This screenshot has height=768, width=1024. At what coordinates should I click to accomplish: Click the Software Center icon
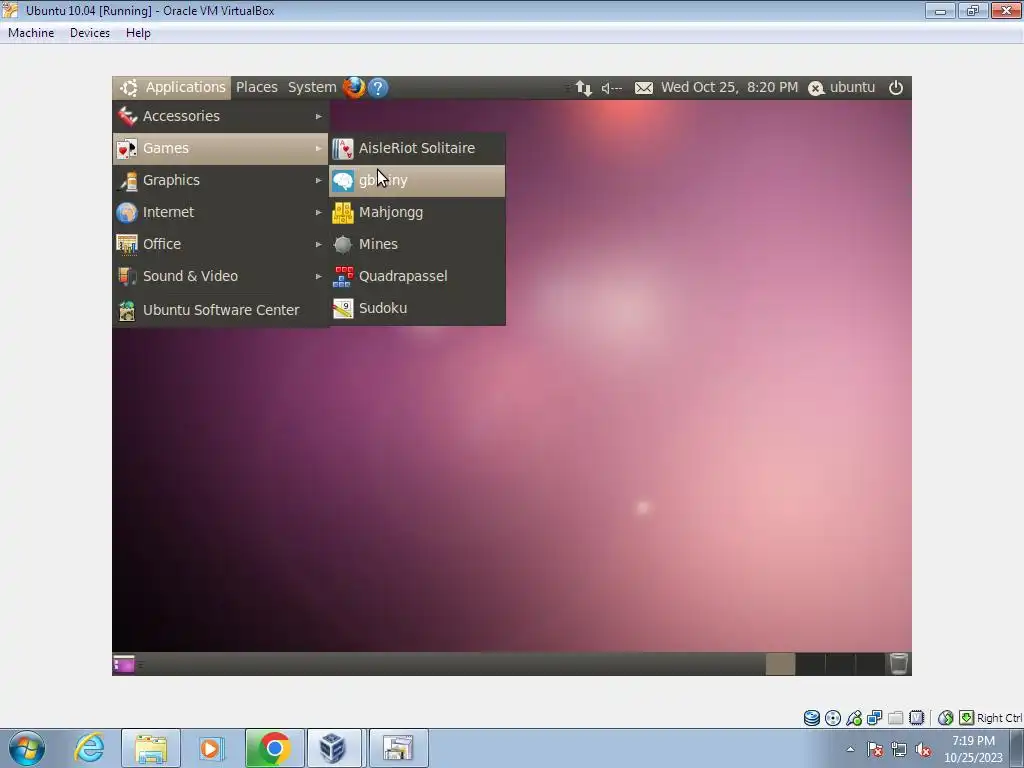[x=127, y=310]
